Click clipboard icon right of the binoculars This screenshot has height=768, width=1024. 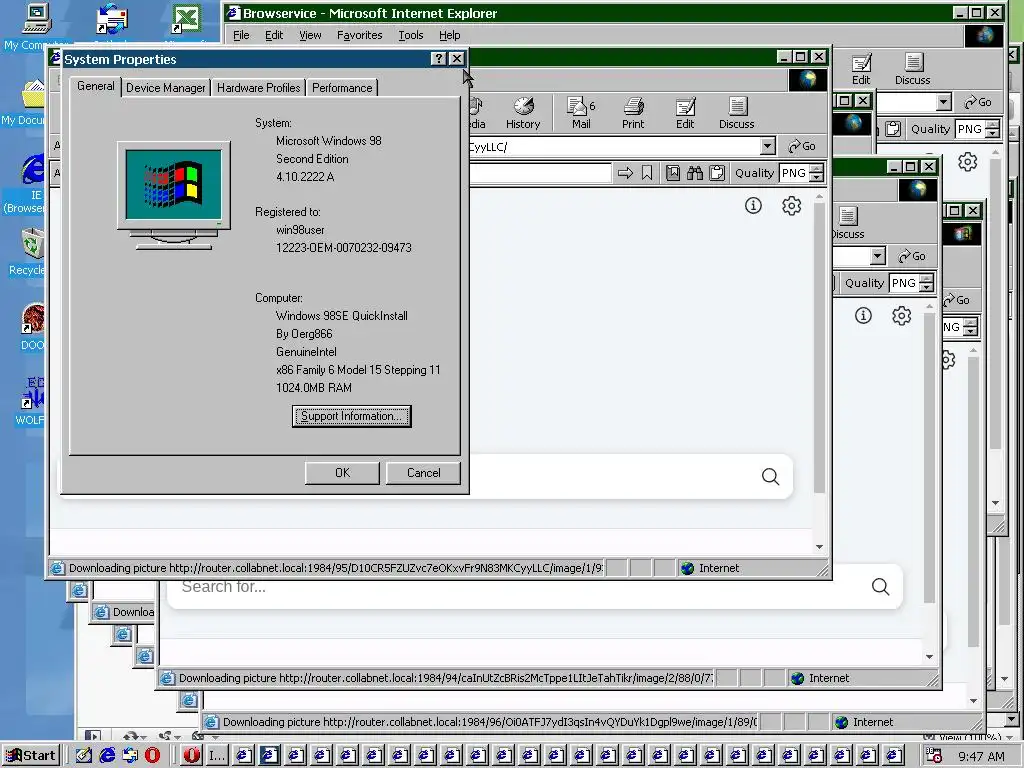pos(717,173)
